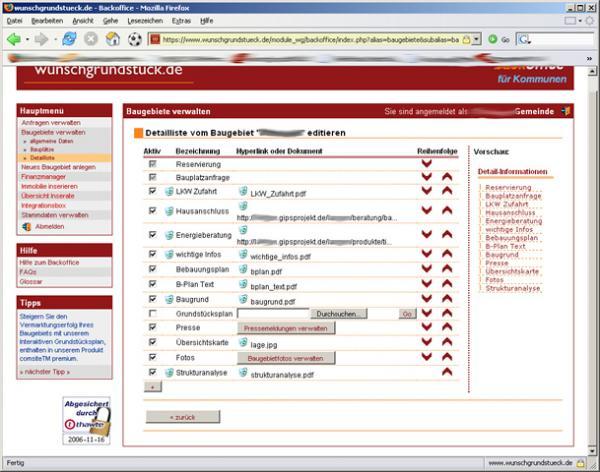Image resolution: width=600 pixels, height=472 pixels.
Task: Open the document icon before LKW_Zufahrt.pdf
Action: [x=243, y=191]
